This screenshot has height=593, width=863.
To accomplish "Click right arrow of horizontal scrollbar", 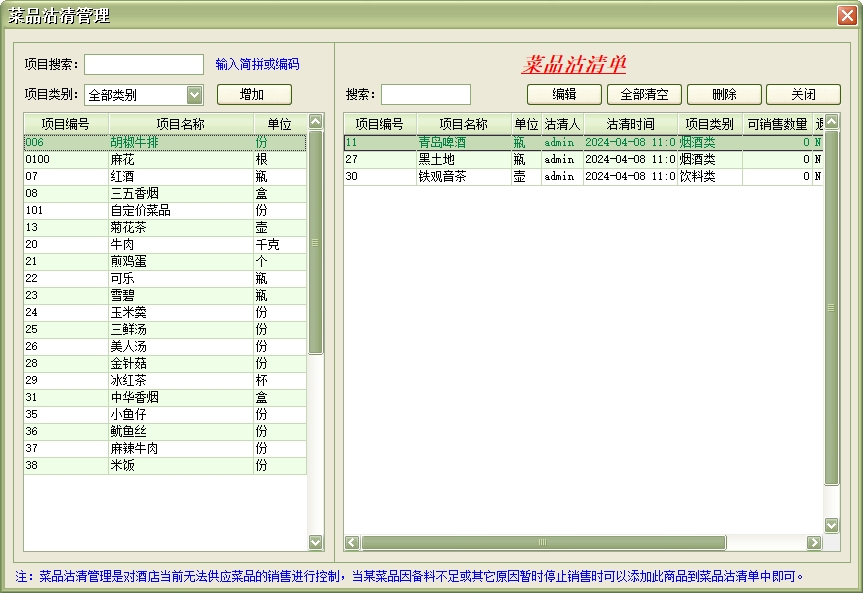I will (814, 542).
